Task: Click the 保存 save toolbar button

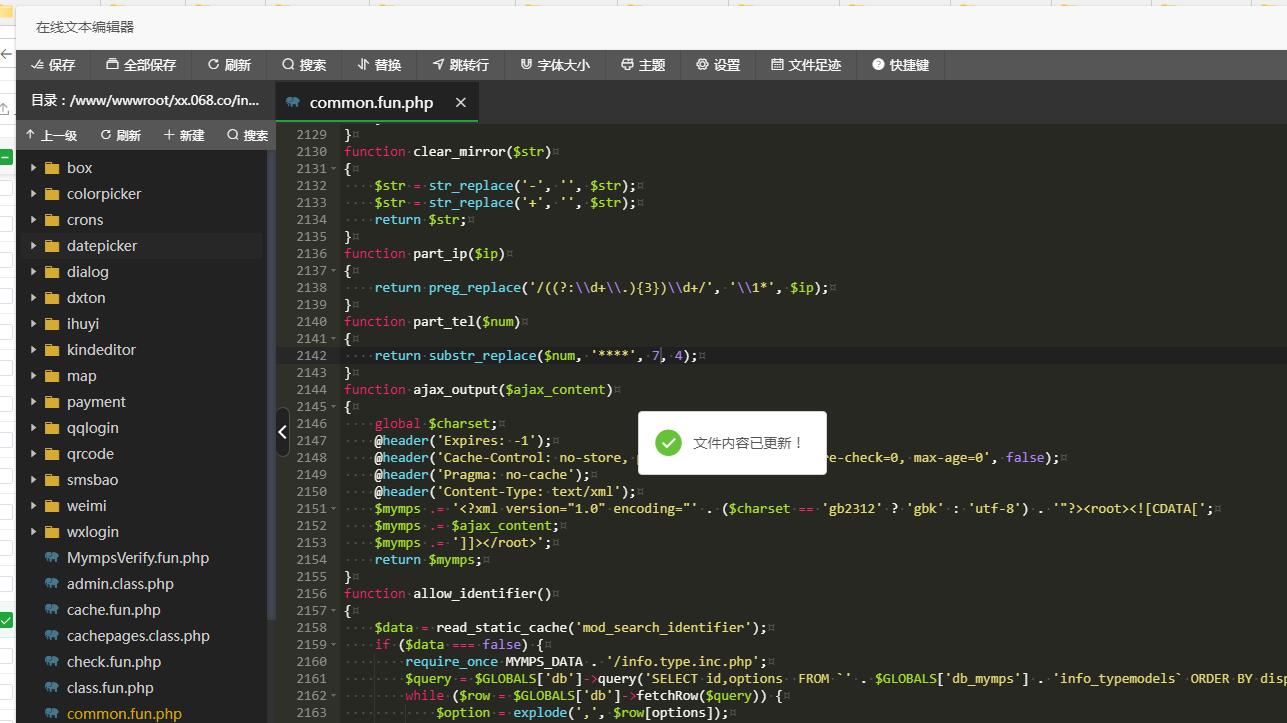Action: coord(53,65)
